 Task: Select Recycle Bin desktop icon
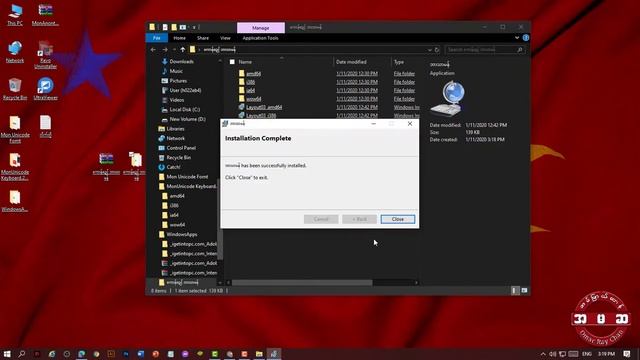point(15,89)
